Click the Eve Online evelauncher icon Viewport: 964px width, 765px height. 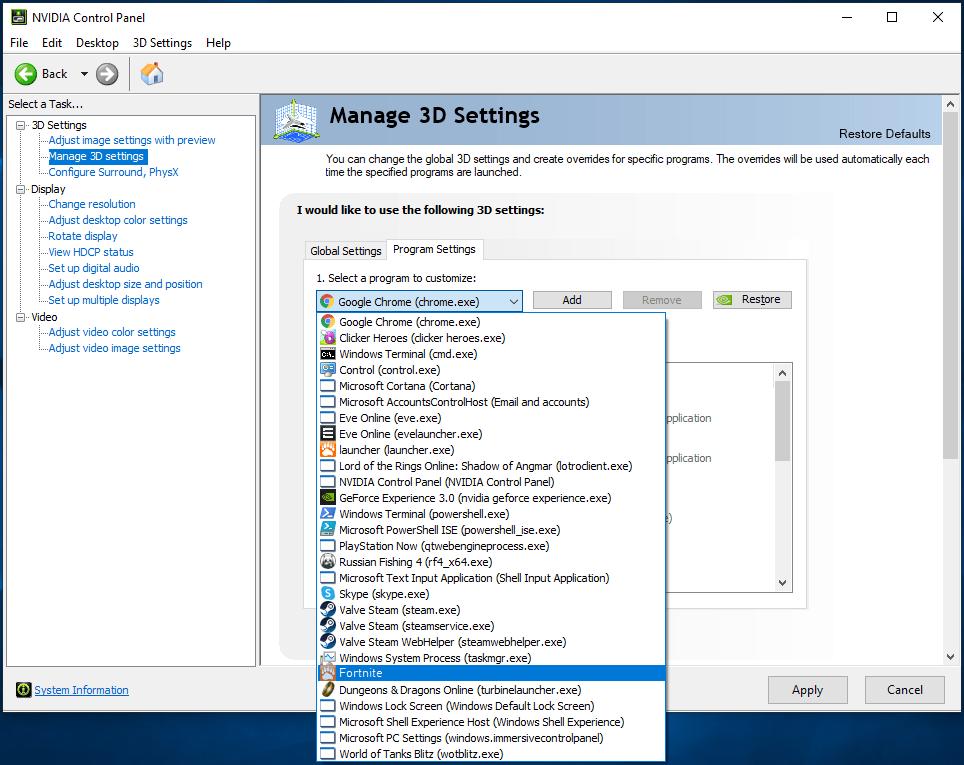328,434
